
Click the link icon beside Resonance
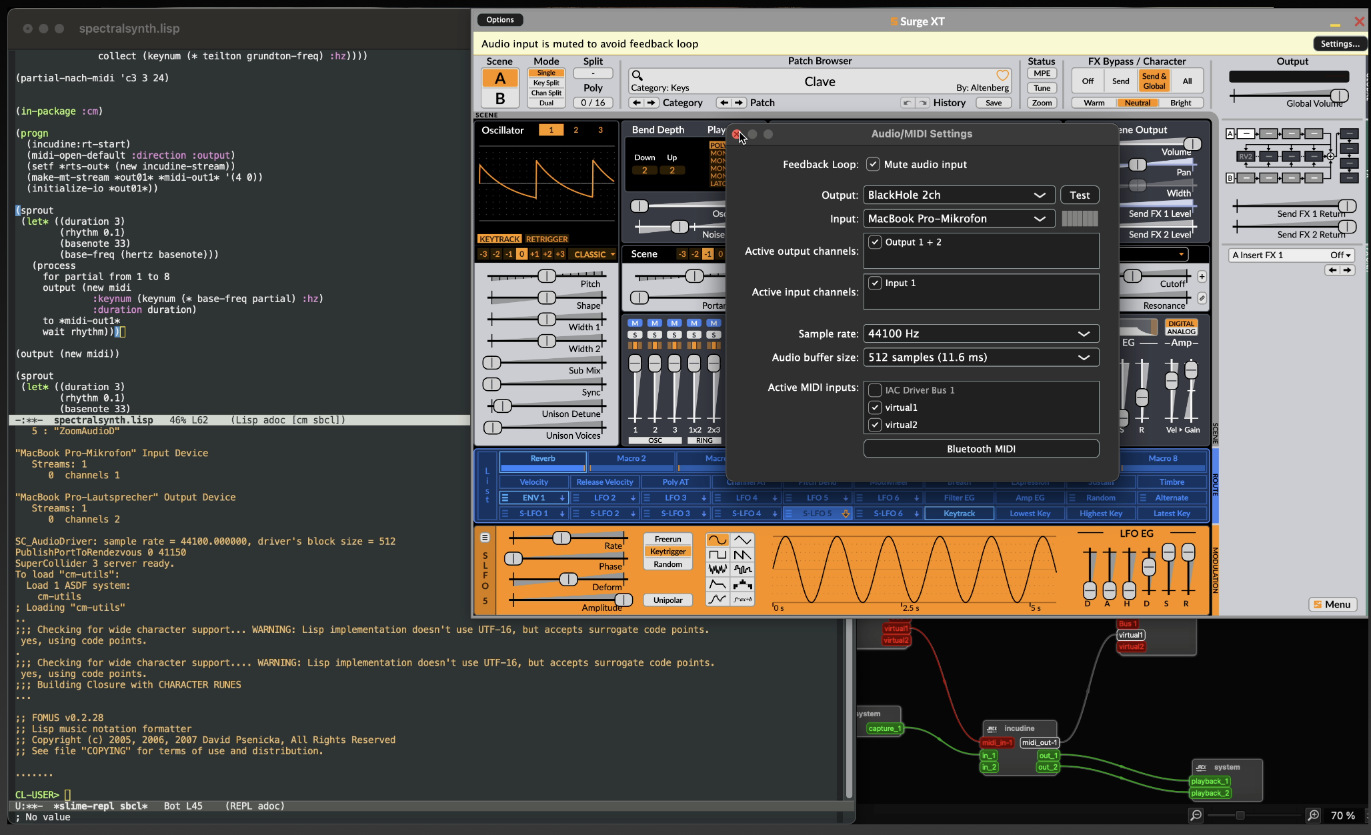1202,298
